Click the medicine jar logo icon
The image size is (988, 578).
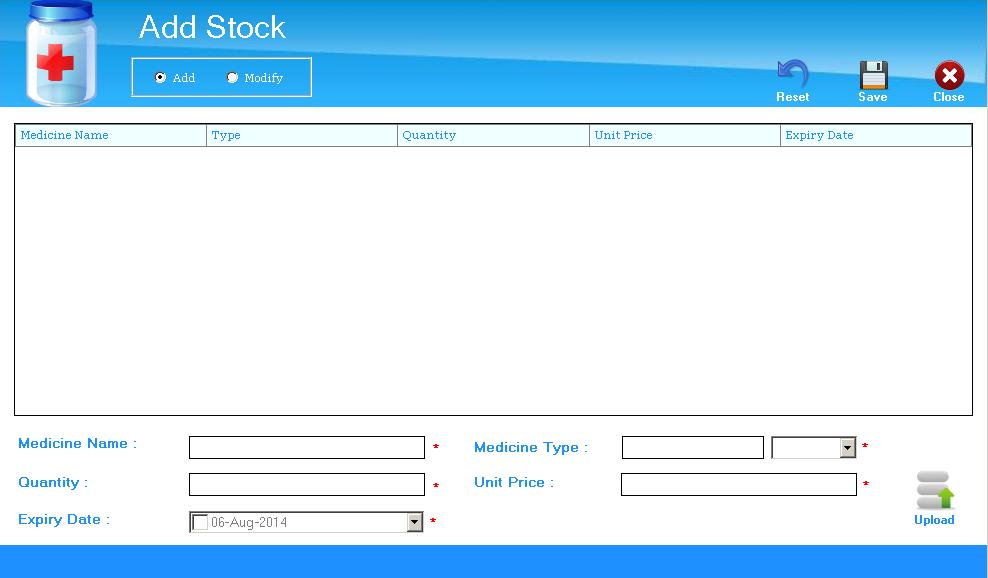coord(61,53)
